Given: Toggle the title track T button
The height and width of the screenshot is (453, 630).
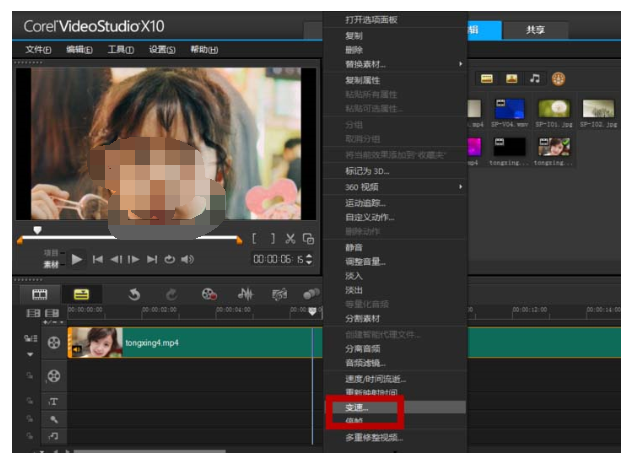Looking at the screenshot, I should [x=53, y=402].
